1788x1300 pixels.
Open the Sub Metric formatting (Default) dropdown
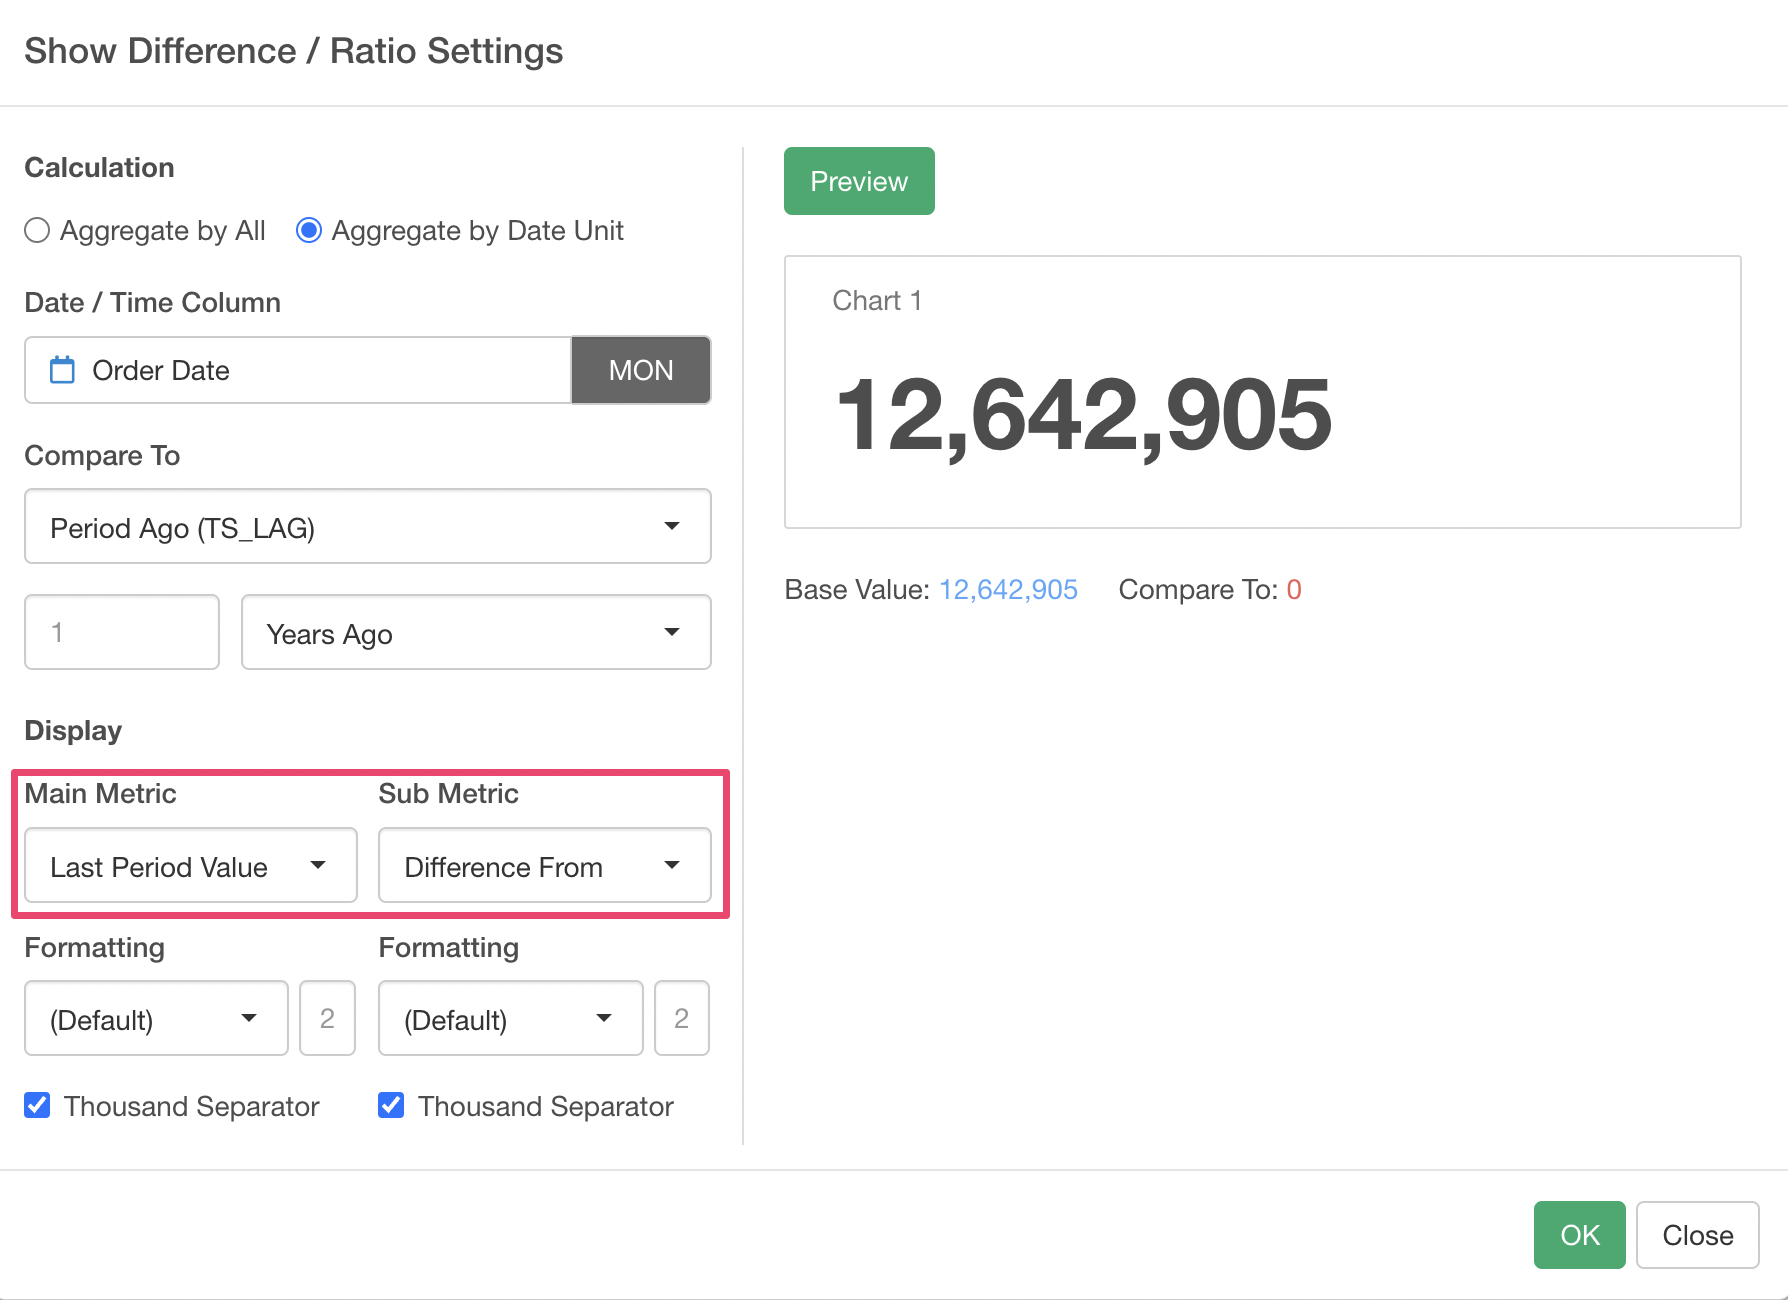pyautogui.click(x=510, y=1019)
